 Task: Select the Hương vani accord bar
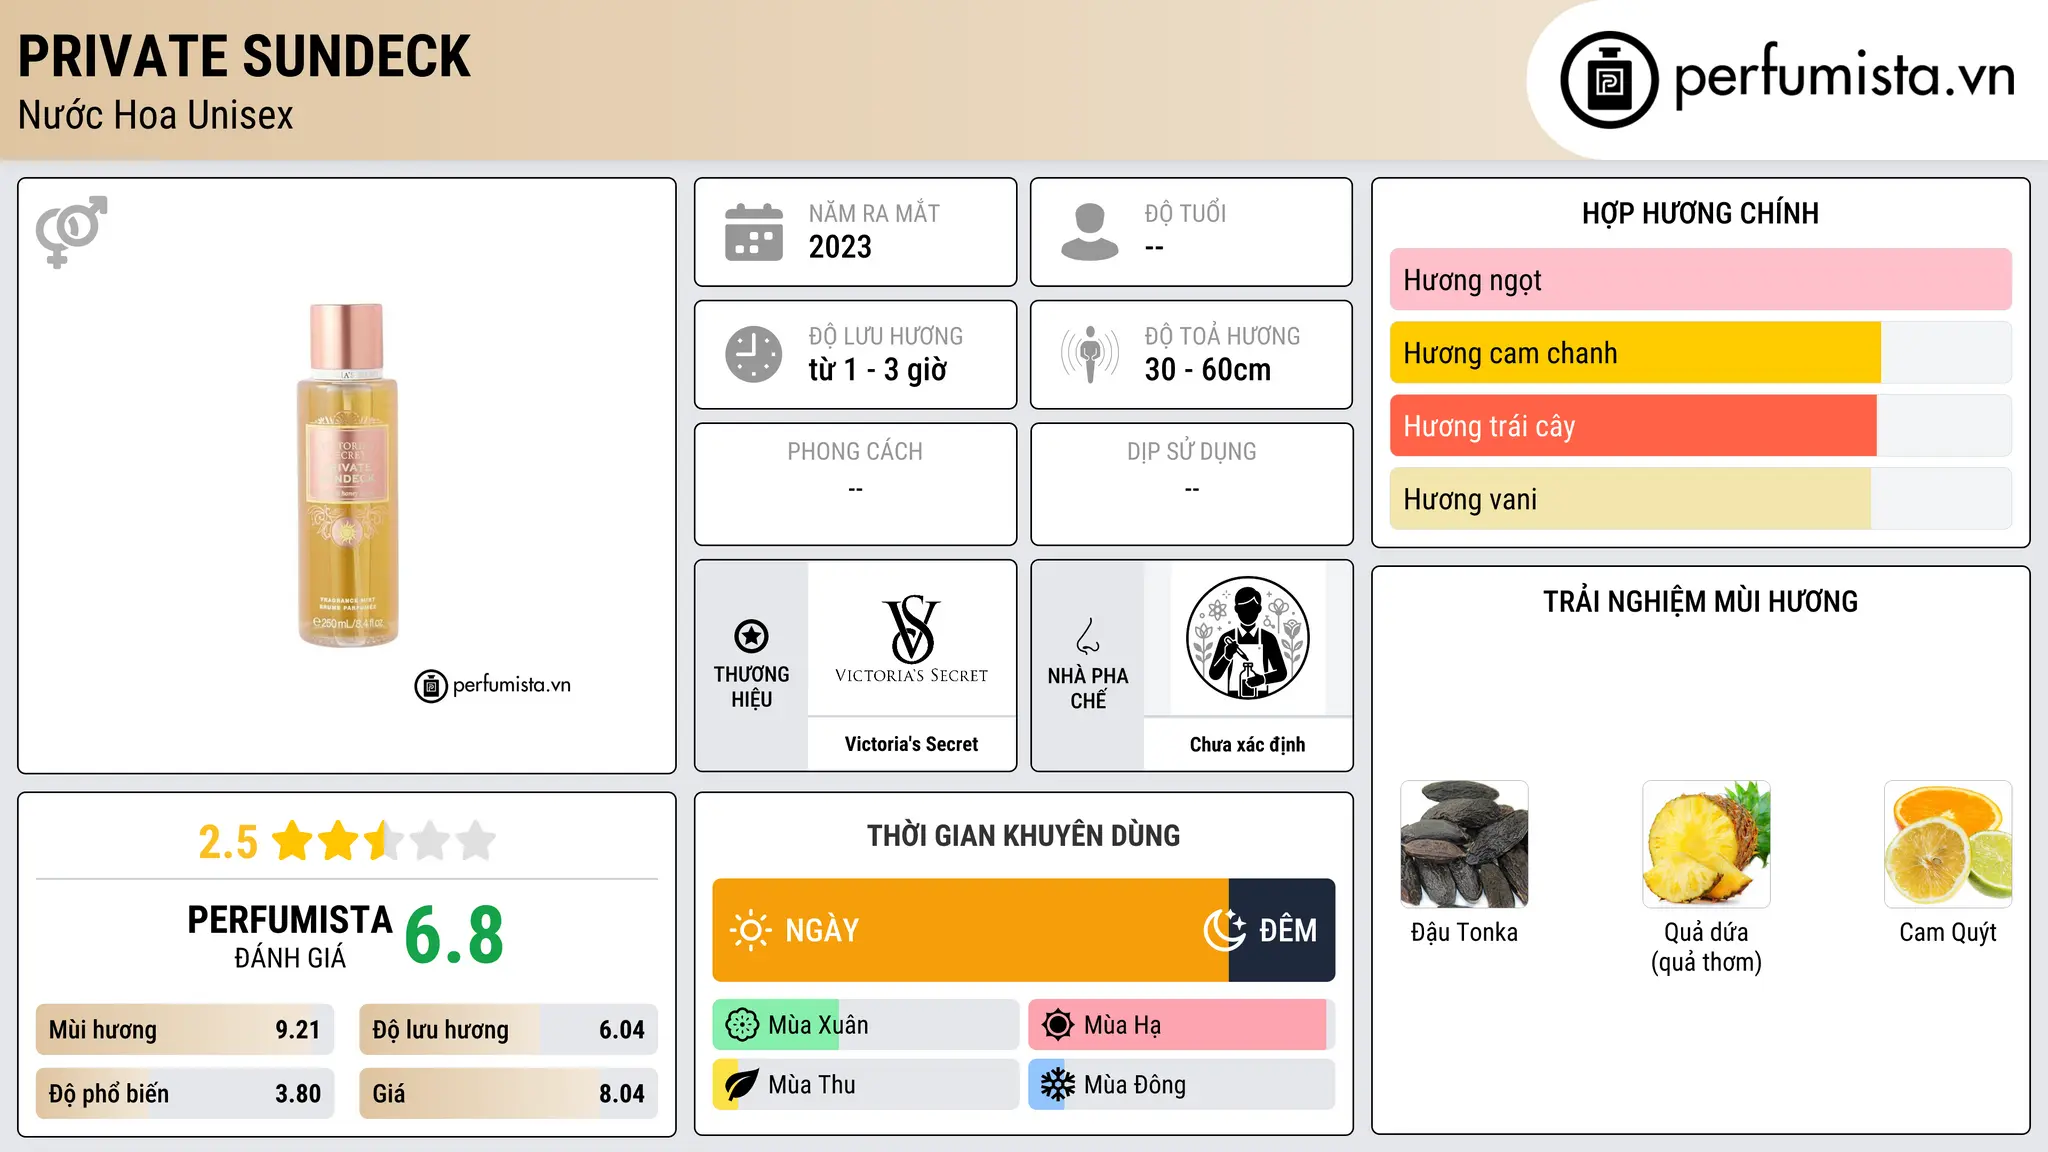point(1700,499)
